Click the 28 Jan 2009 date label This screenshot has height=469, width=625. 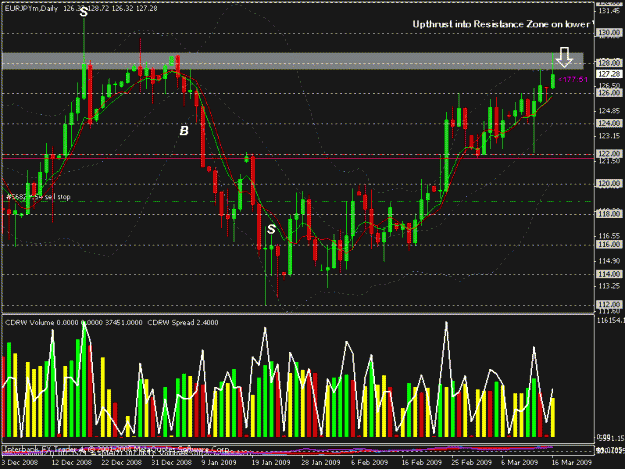[321, 462]
